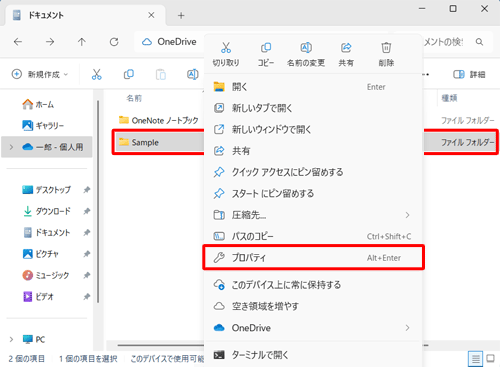This screenshot has height=367, width=500.
Task: Go up one folder level
Action: [82, 42]
